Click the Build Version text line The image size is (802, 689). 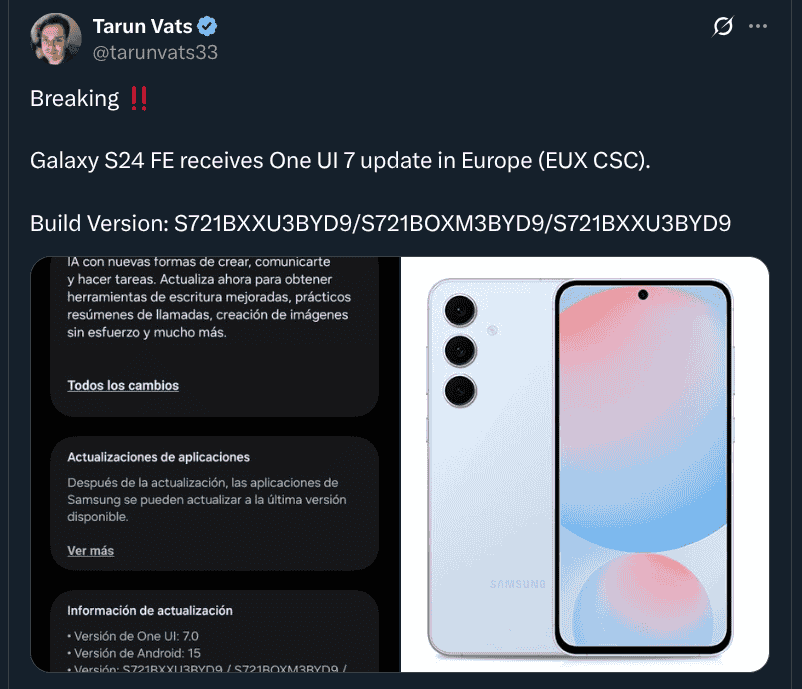(381, 224)
